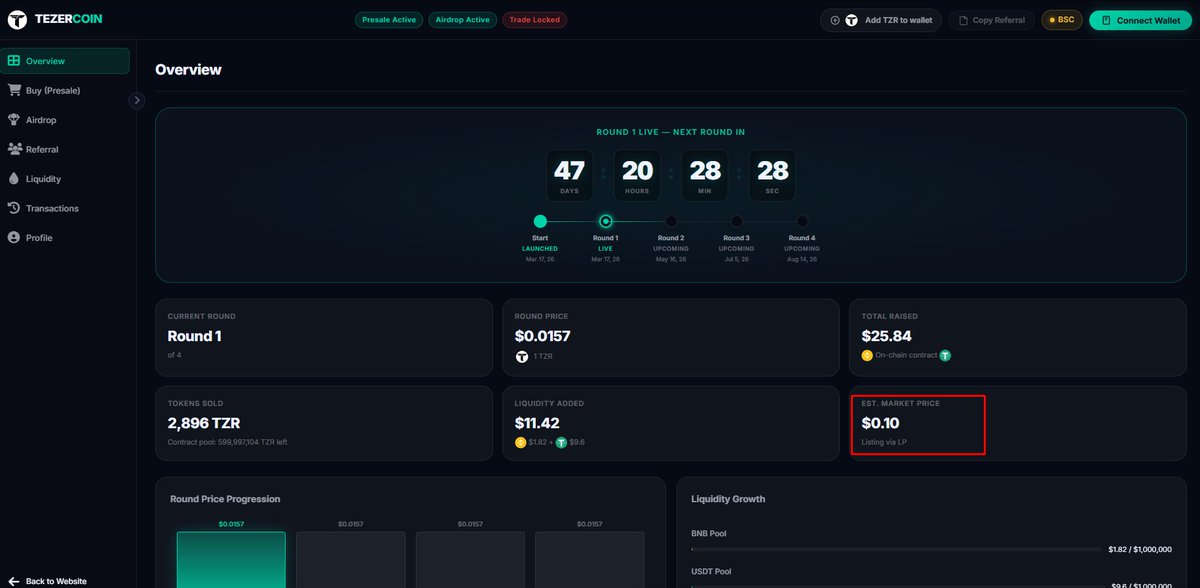Click the Liquidity Growth heading

728,499
